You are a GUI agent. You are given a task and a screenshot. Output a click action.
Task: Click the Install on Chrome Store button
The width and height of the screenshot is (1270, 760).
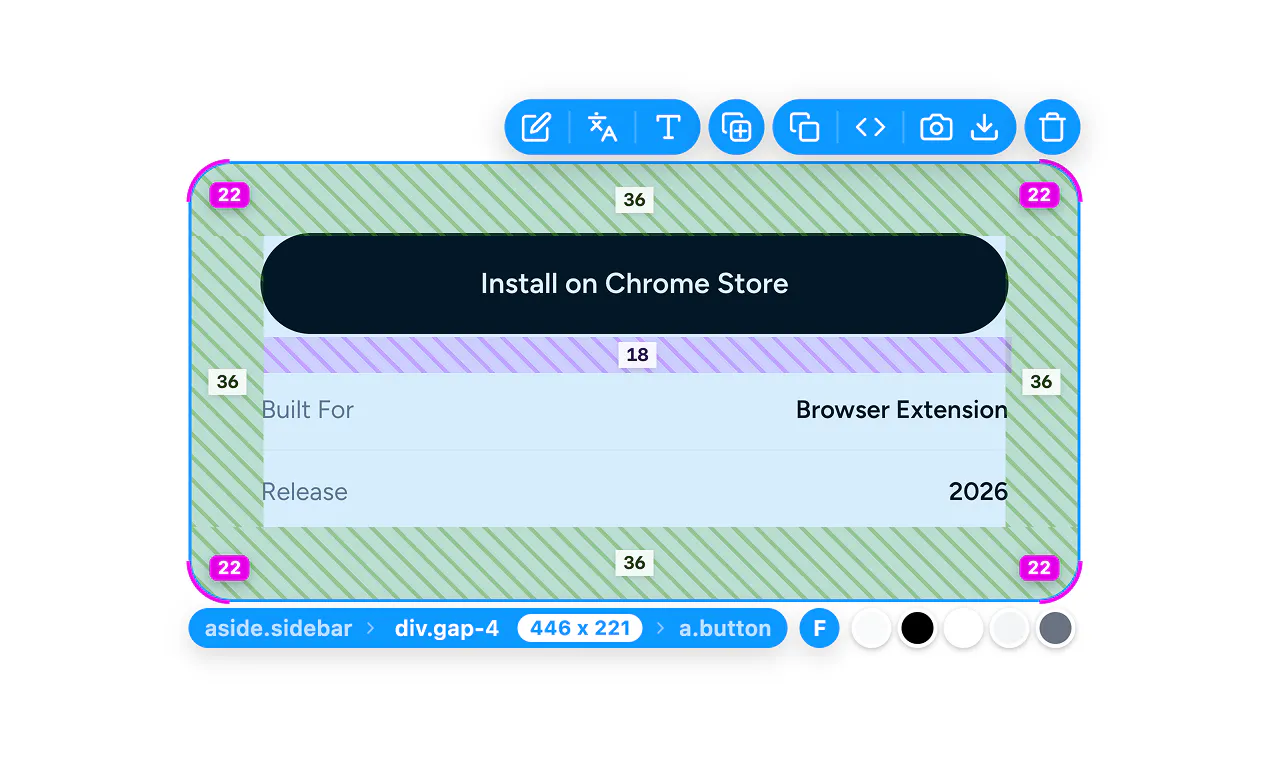[634, 284]
